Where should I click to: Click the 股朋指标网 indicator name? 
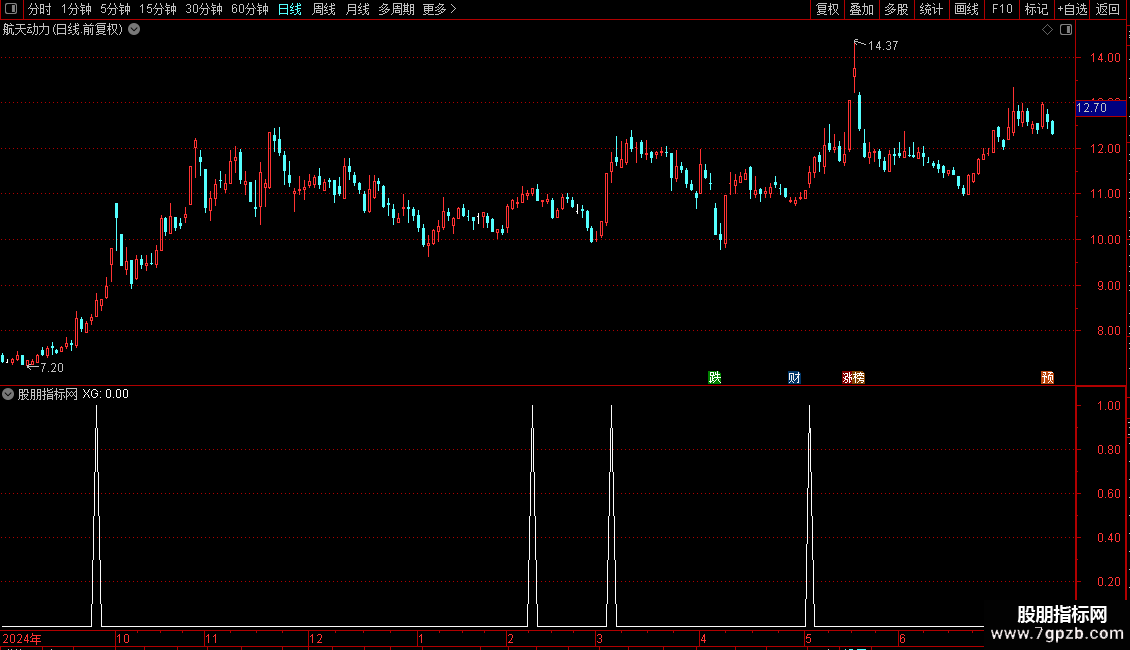[48, 394]
